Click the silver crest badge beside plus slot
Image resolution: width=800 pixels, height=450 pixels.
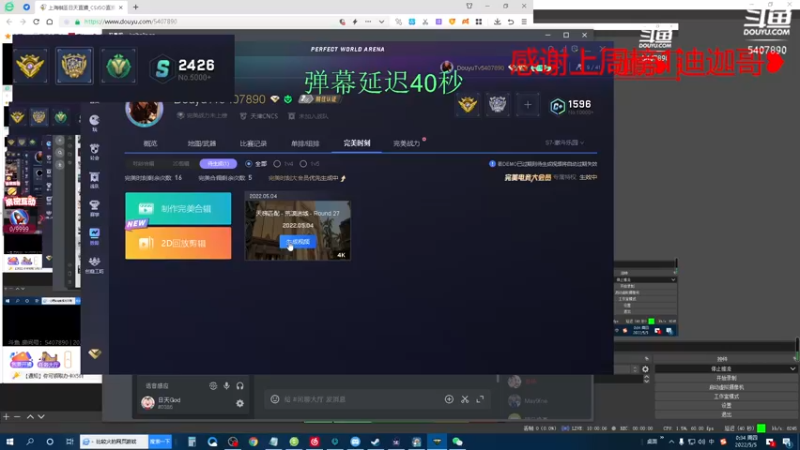[497, 105]
